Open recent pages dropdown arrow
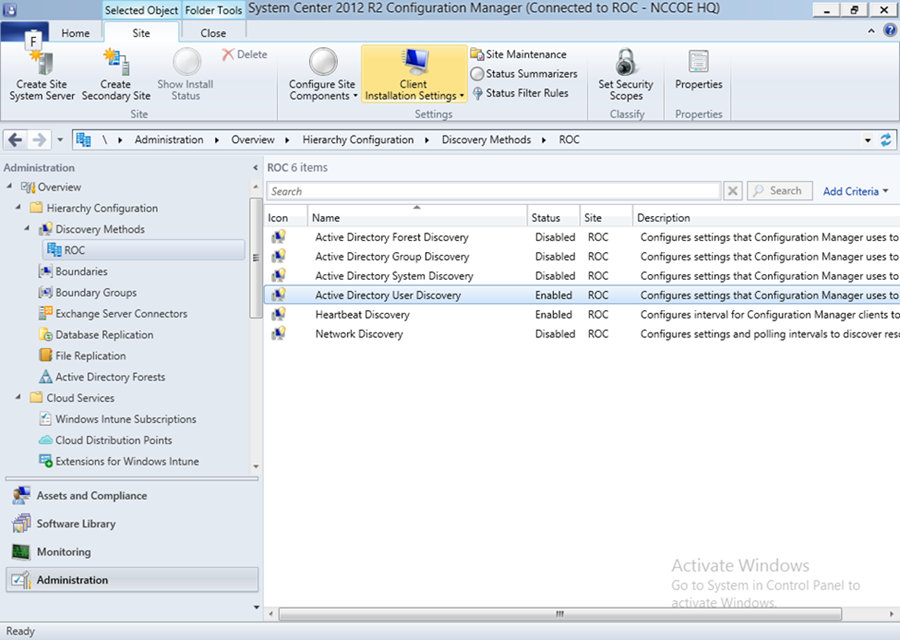 click(x=60, y=139)
